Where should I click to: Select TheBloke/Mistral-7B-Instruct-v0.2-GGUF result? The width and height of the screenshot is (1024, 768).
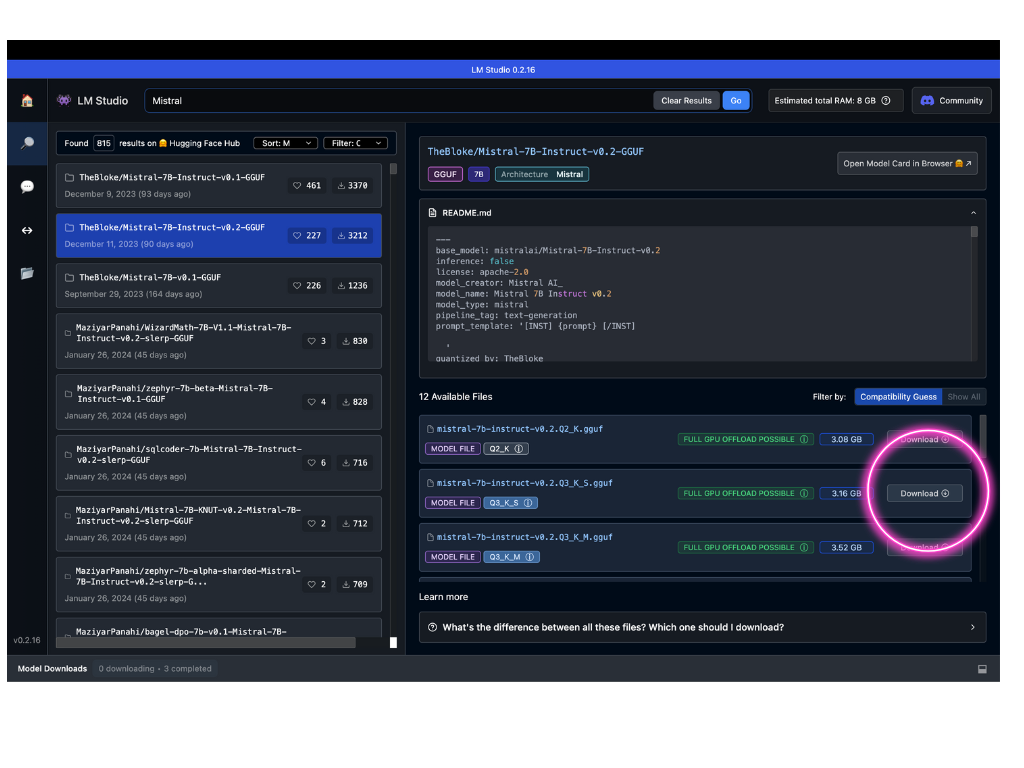coord(219,236)
